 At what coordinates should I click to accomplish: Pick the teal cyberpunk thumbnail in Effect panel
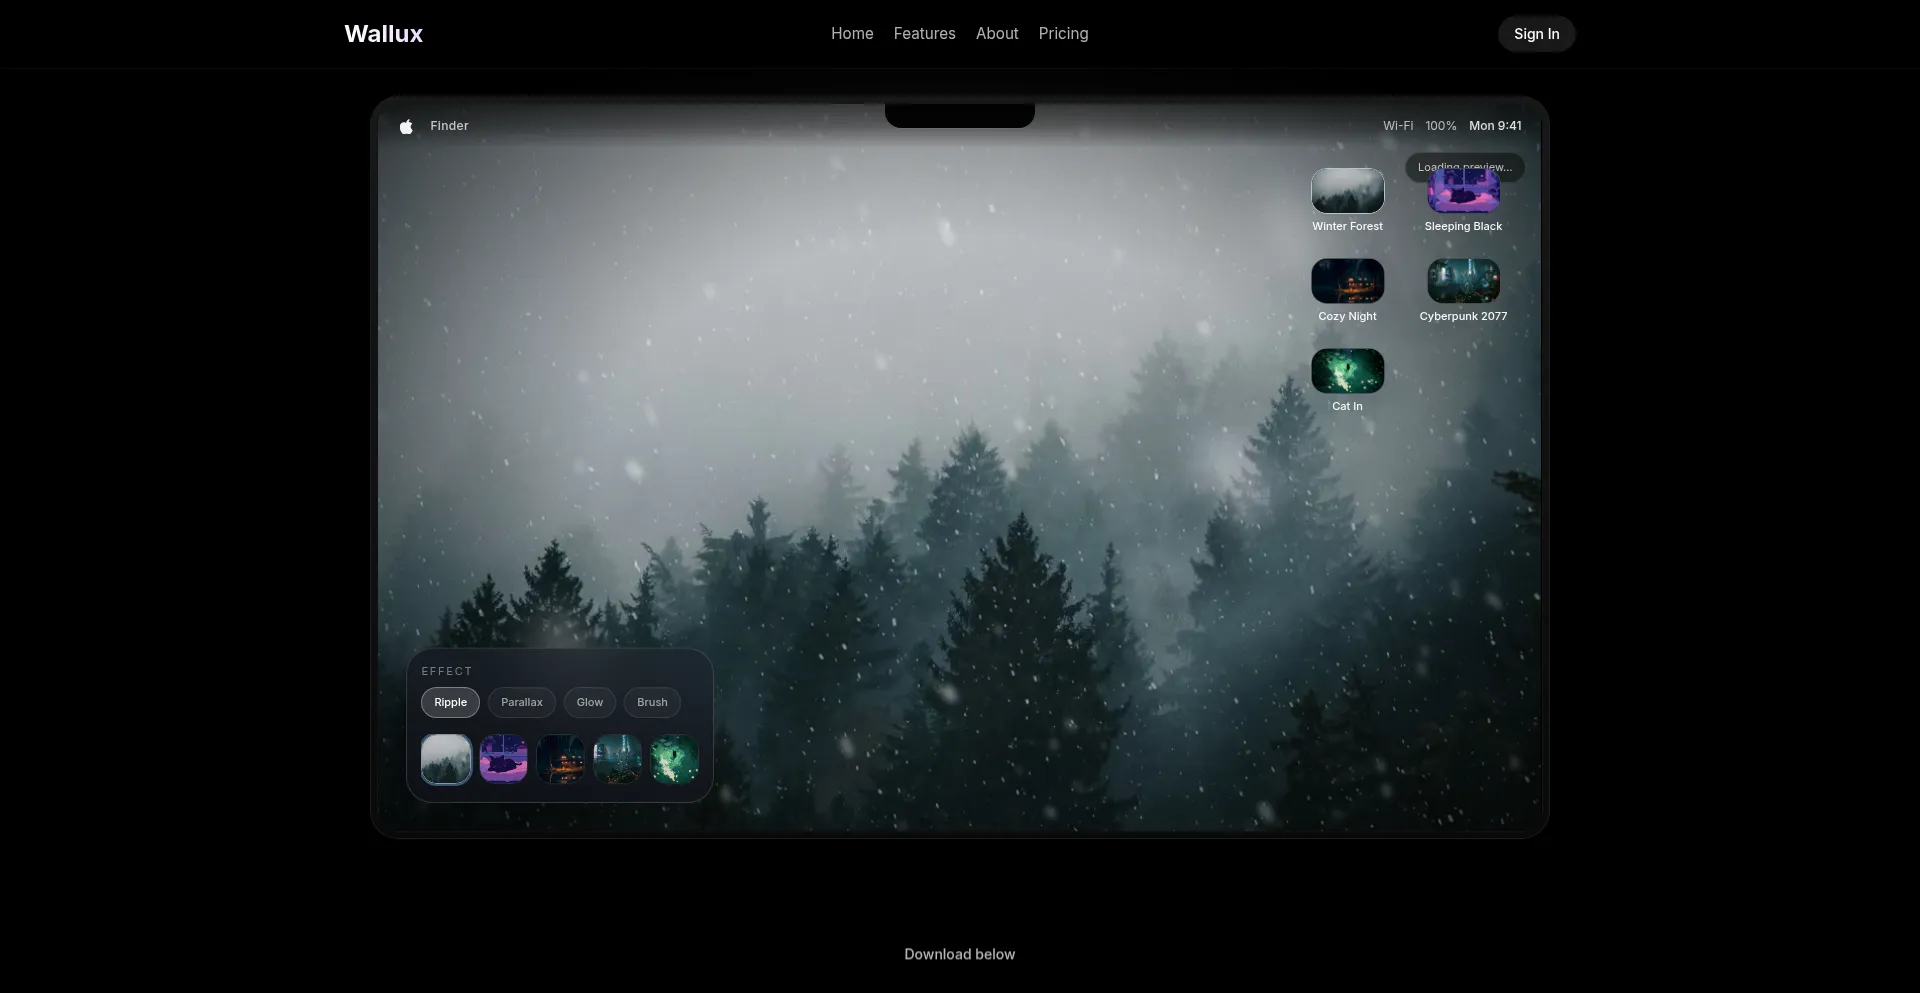point(617,759)
